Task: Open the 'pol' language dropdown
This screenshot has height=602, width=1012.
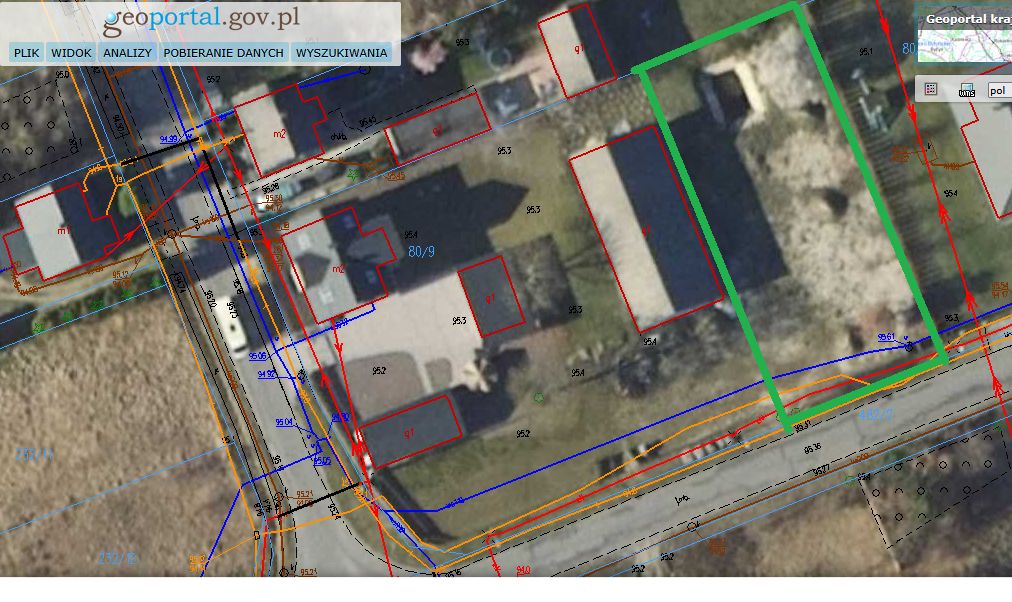Action: [999, 90]
